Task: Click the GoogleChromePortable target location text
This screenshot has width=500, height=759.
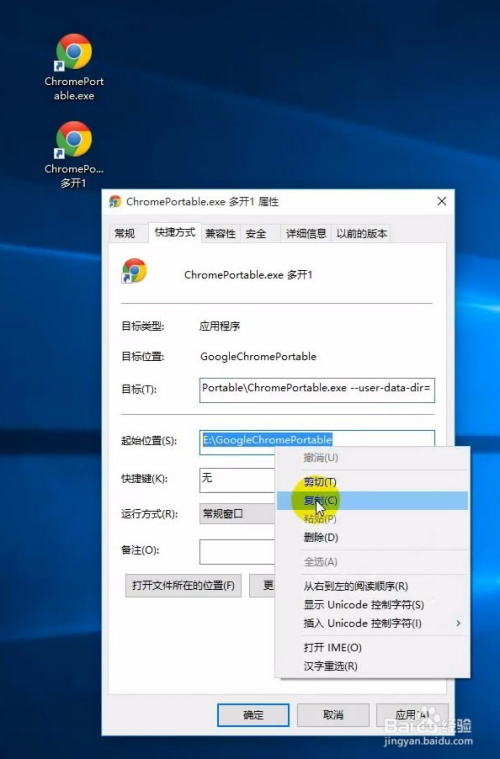Action: (258, 357)
